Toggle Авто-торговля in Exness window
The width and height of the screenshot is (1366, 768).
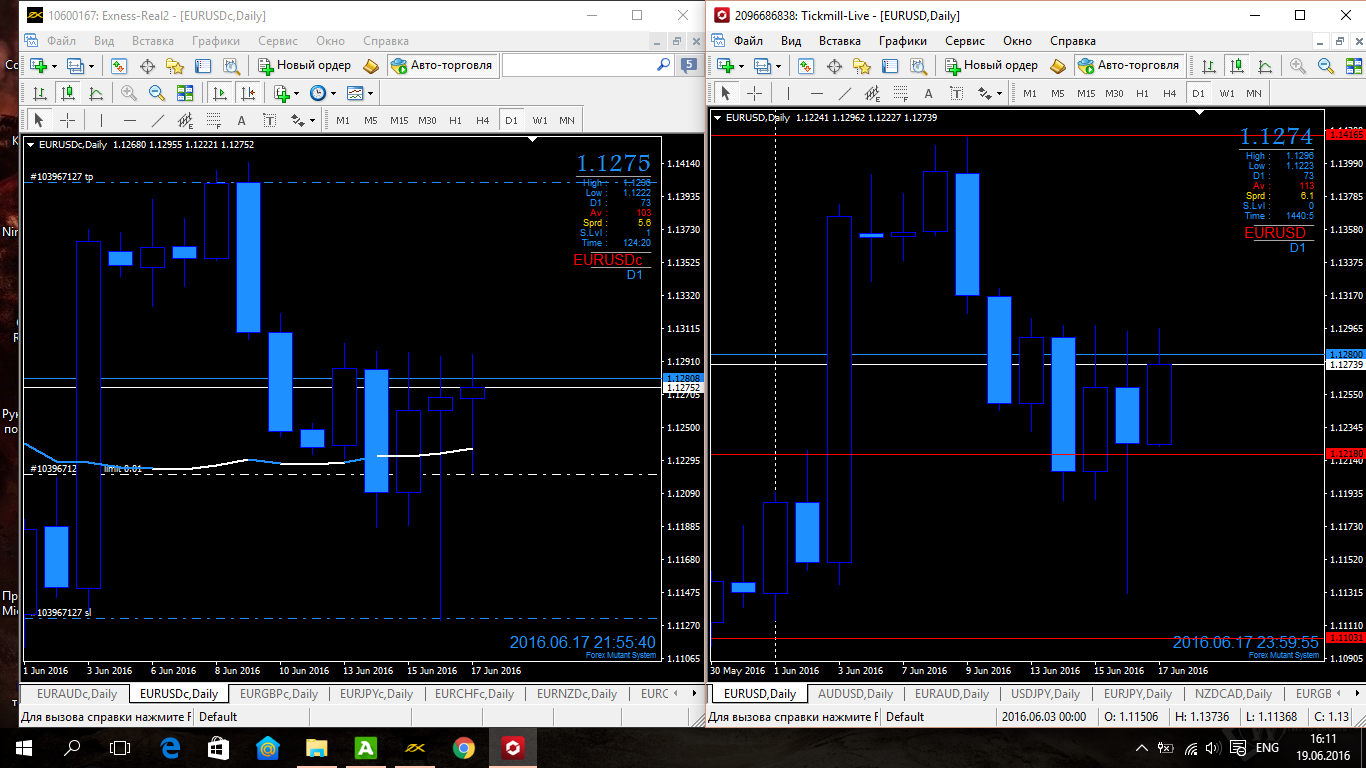tap(442, 65)
